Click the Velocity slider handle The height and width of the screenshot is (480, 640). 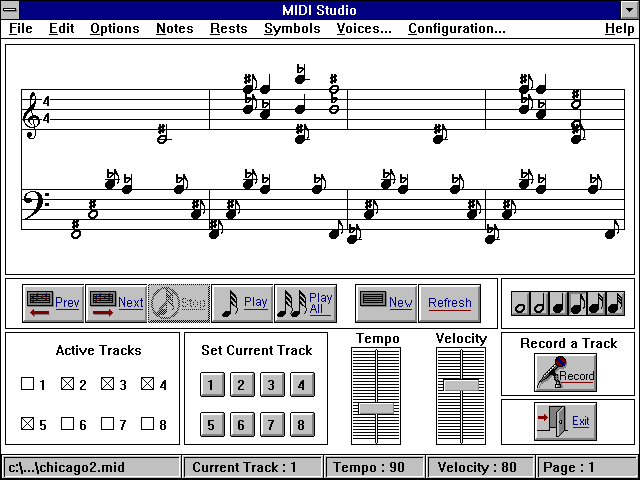point(460,385)
